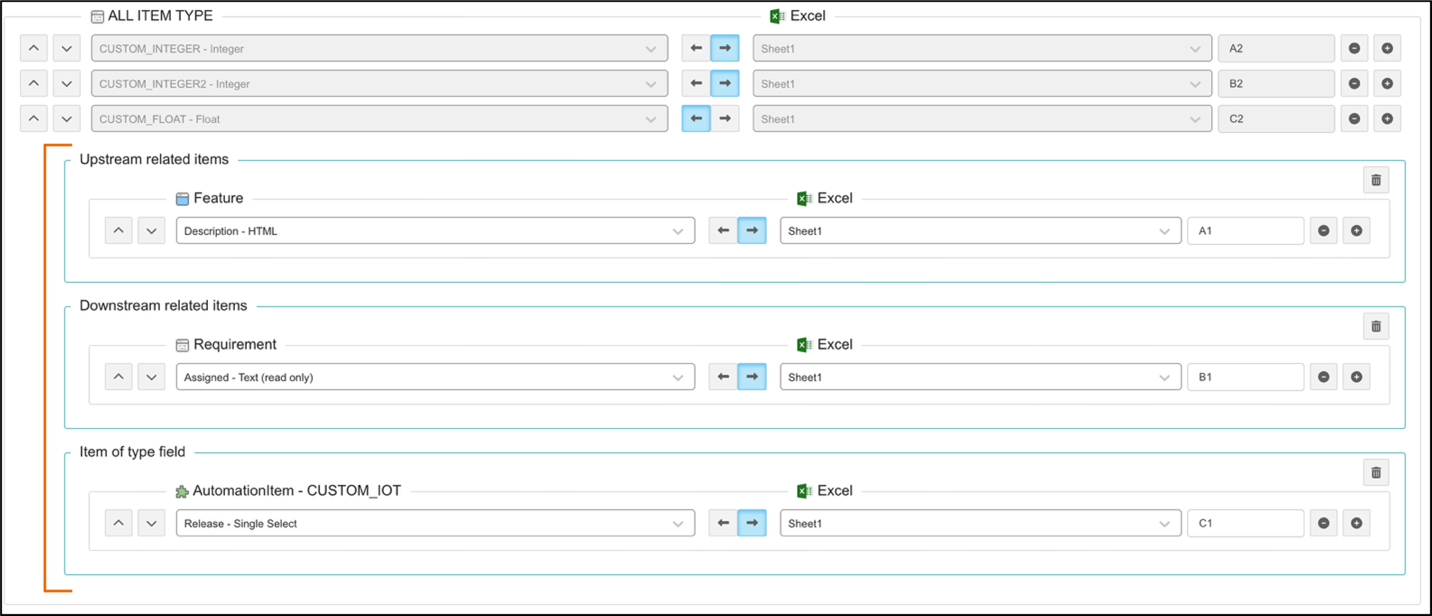Click the B1 cell input field
This screenshot has height=616, width=1432.
(x=1245, y=377)
